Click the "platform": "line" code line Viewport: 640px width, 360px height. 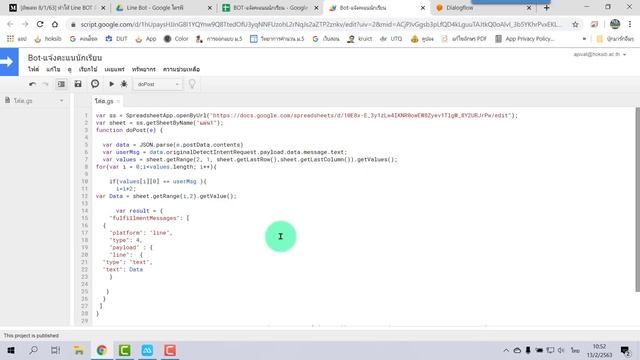coord(141,233)
